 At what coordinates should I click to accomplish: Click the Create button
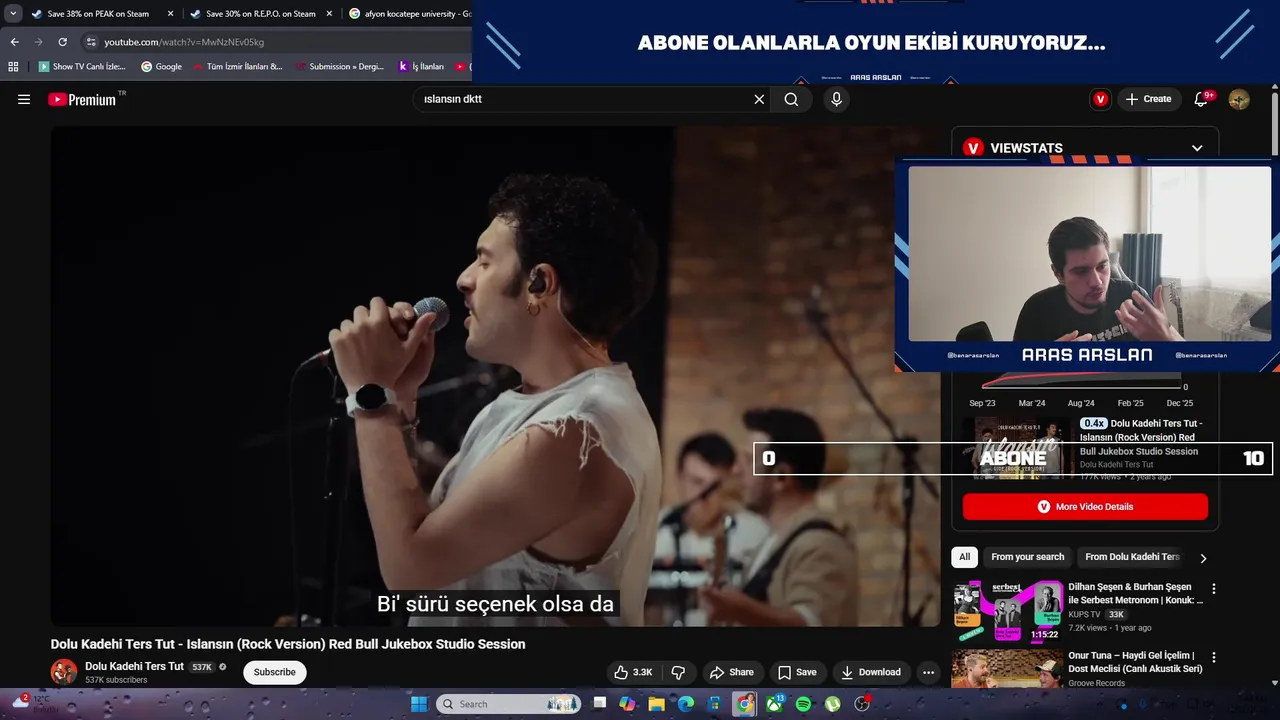click(x=1148, y=99)
